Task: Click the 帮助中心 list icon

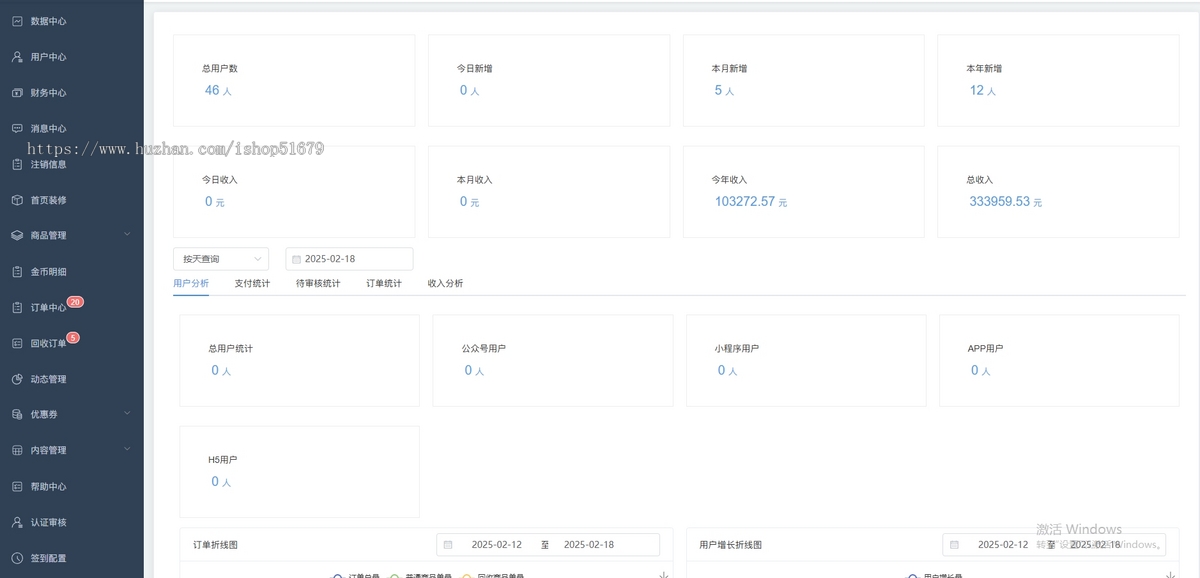Action: [x=17, y=487]
